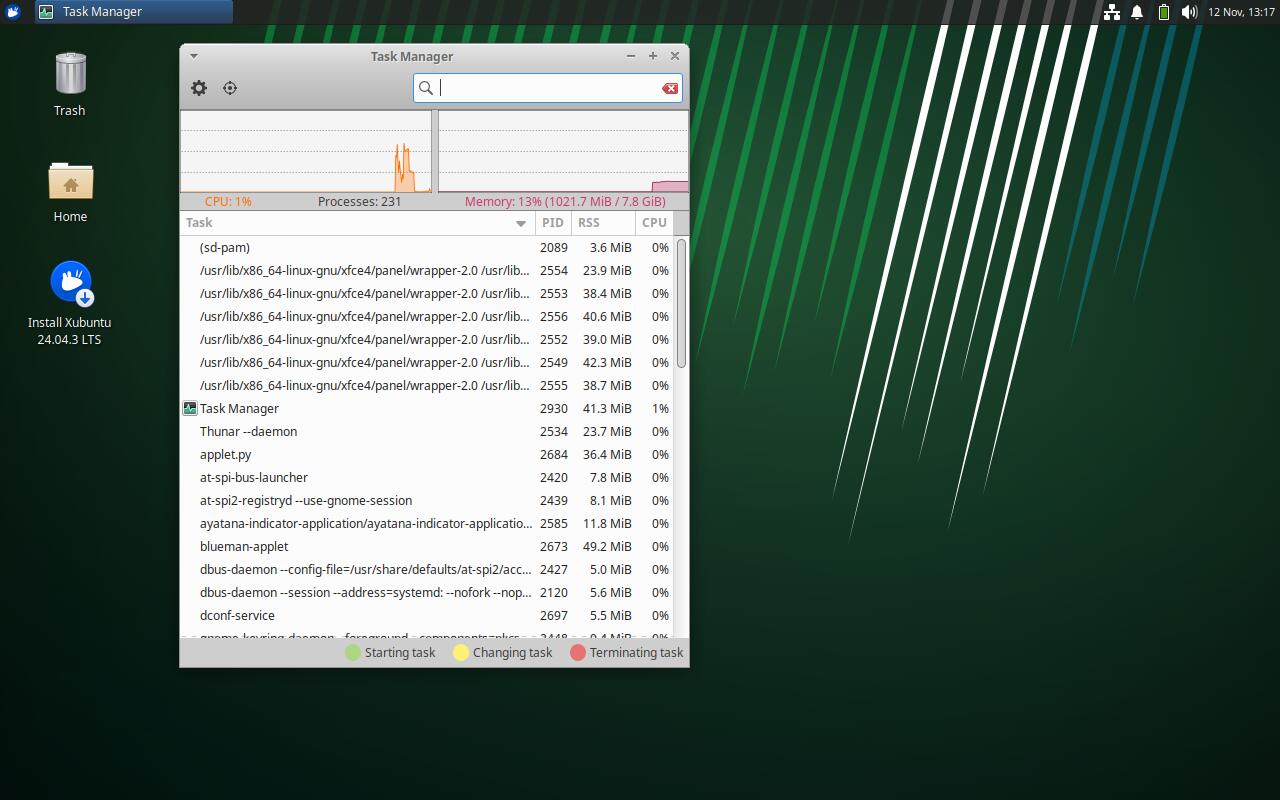Sort processes by RSS column

(603, 223)
